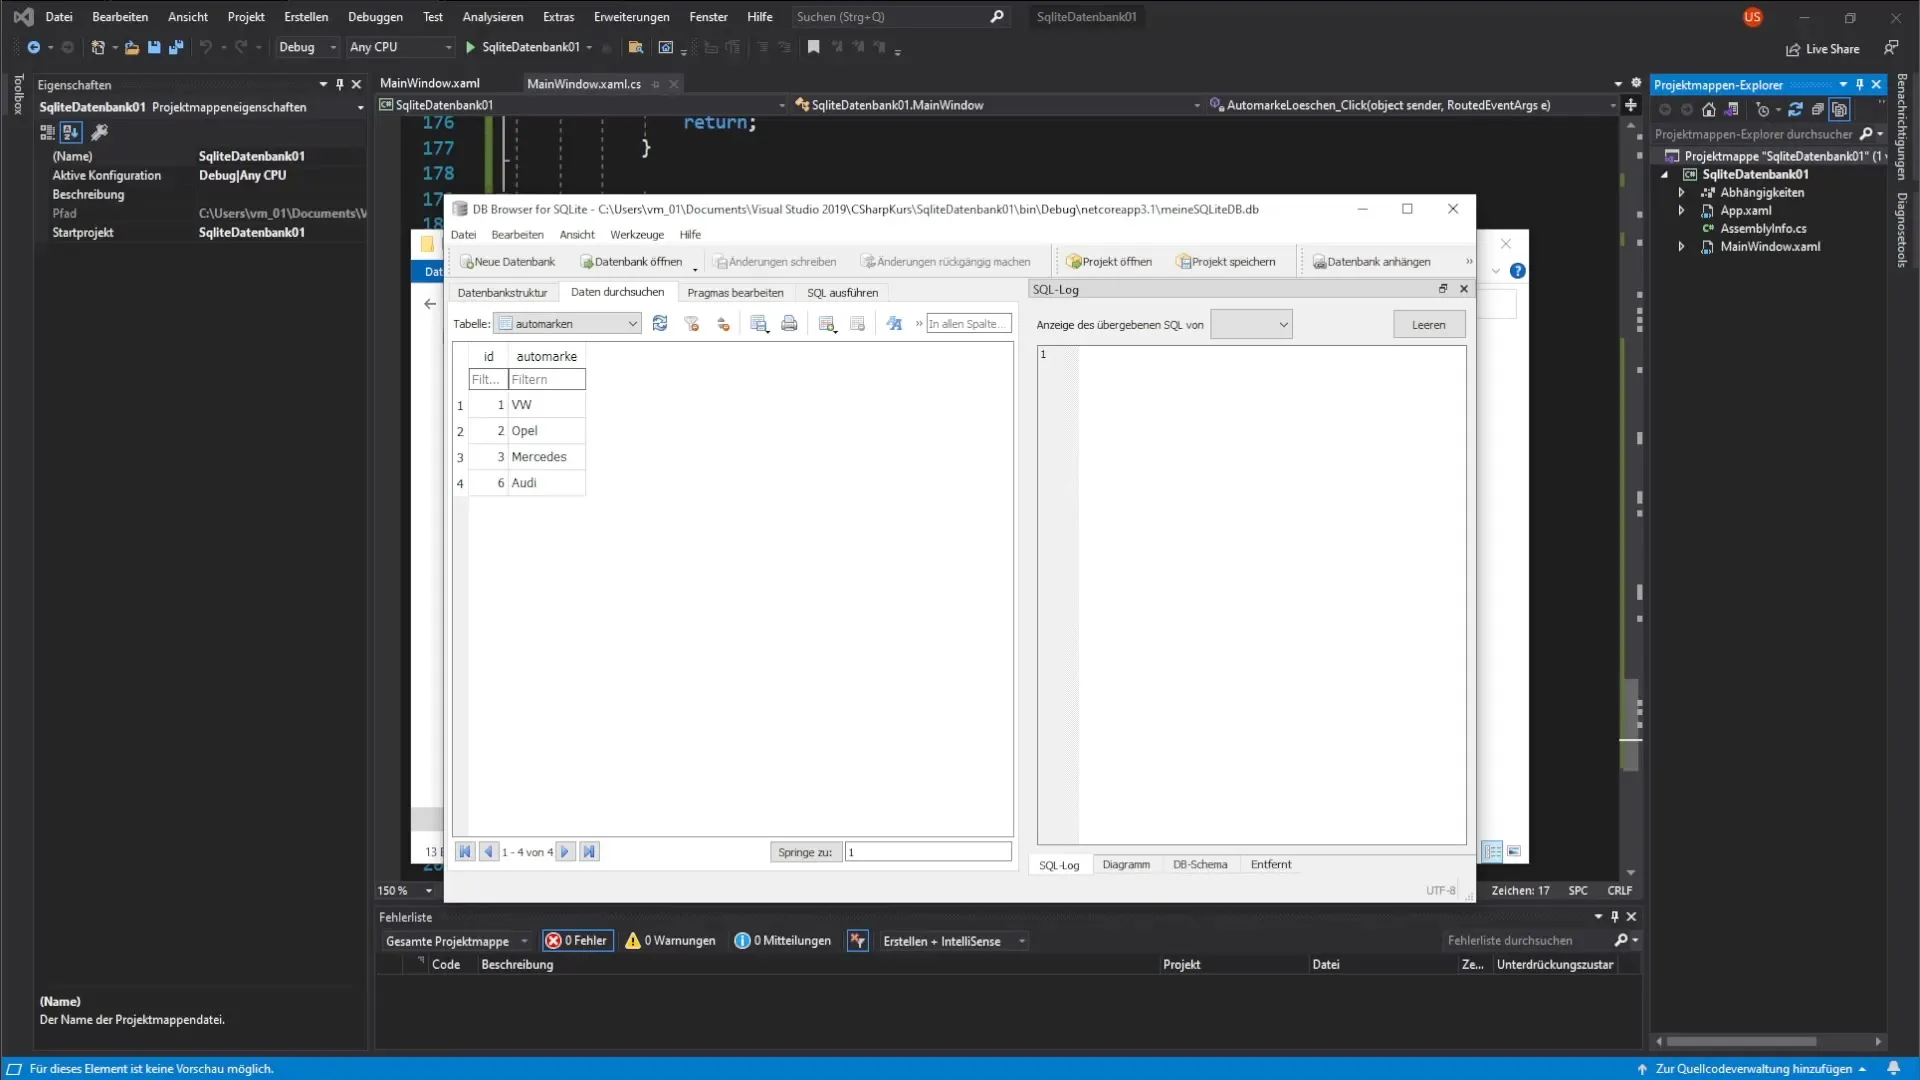Toggle the 0 Warnungen filter button

[x=671, y=941]
